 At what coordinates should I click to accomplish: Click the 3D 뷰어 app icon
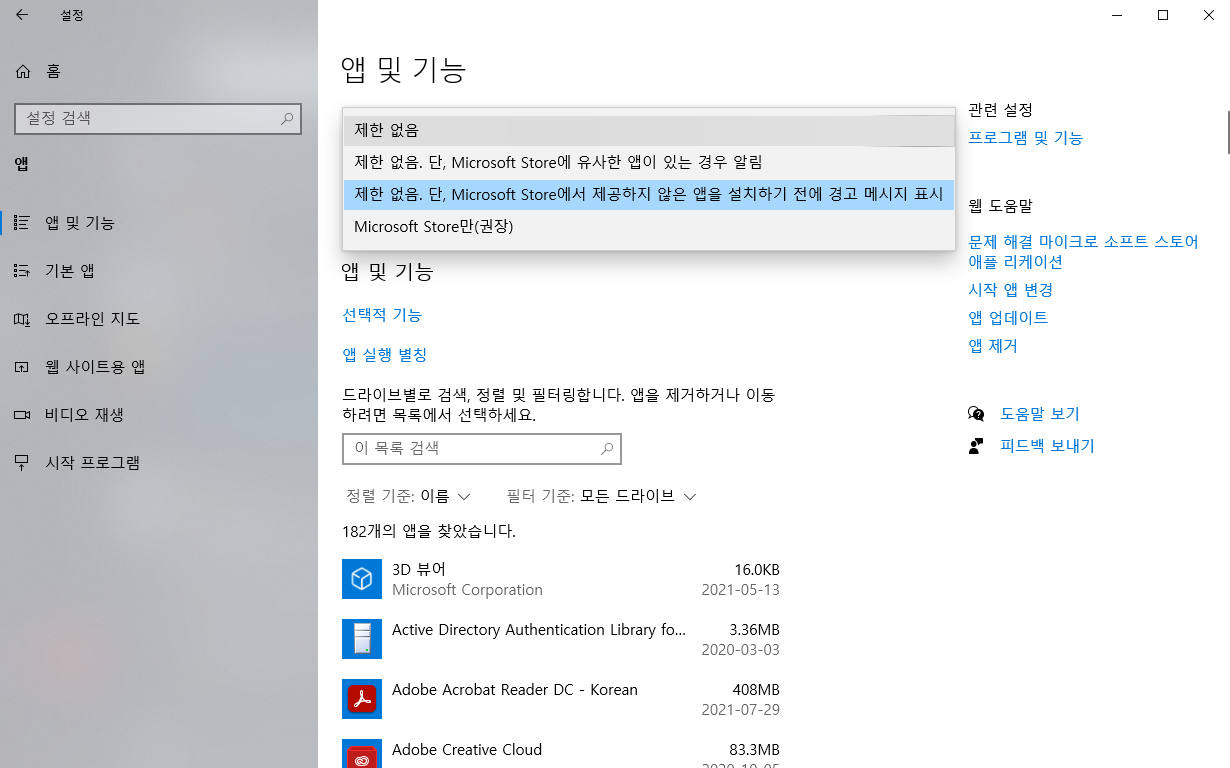362,579
